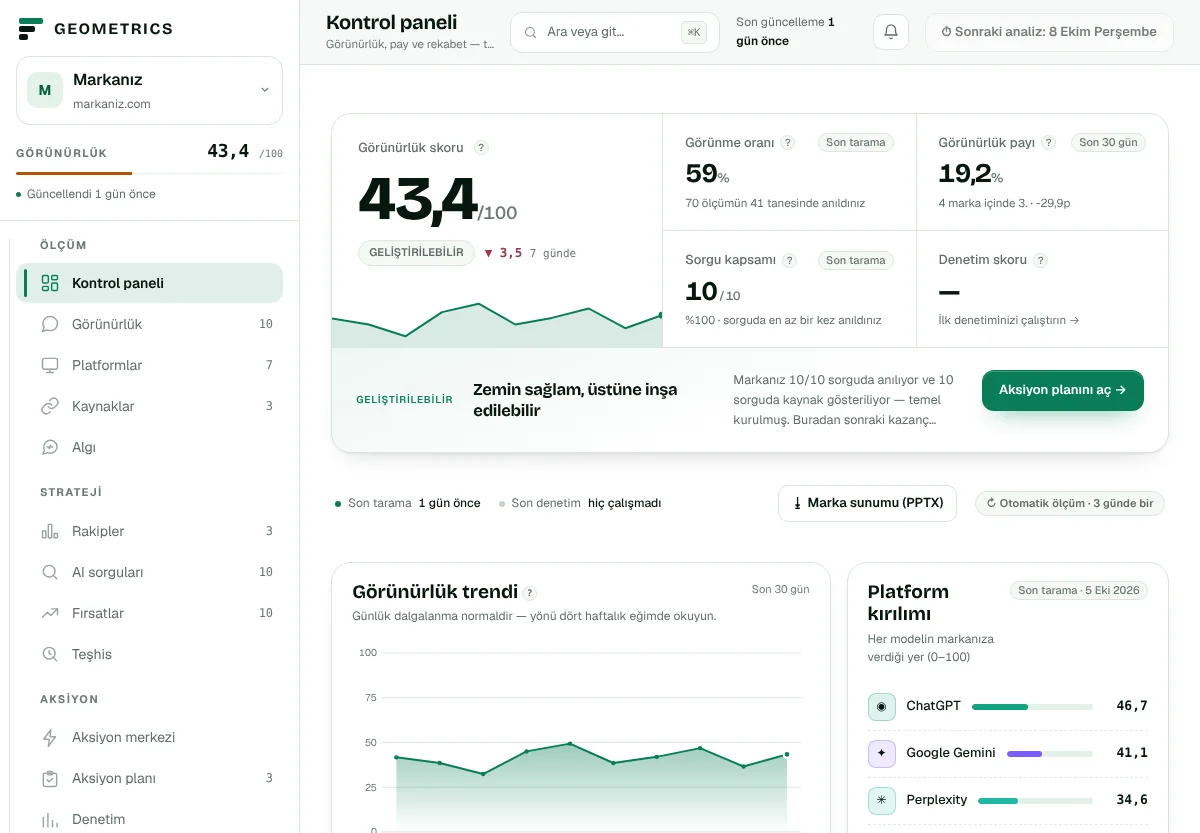The width and height of the screenshot is (1200, 833).
Task: Click the Fırsatlar trend arrow icon
Action: tap(50, 613)
